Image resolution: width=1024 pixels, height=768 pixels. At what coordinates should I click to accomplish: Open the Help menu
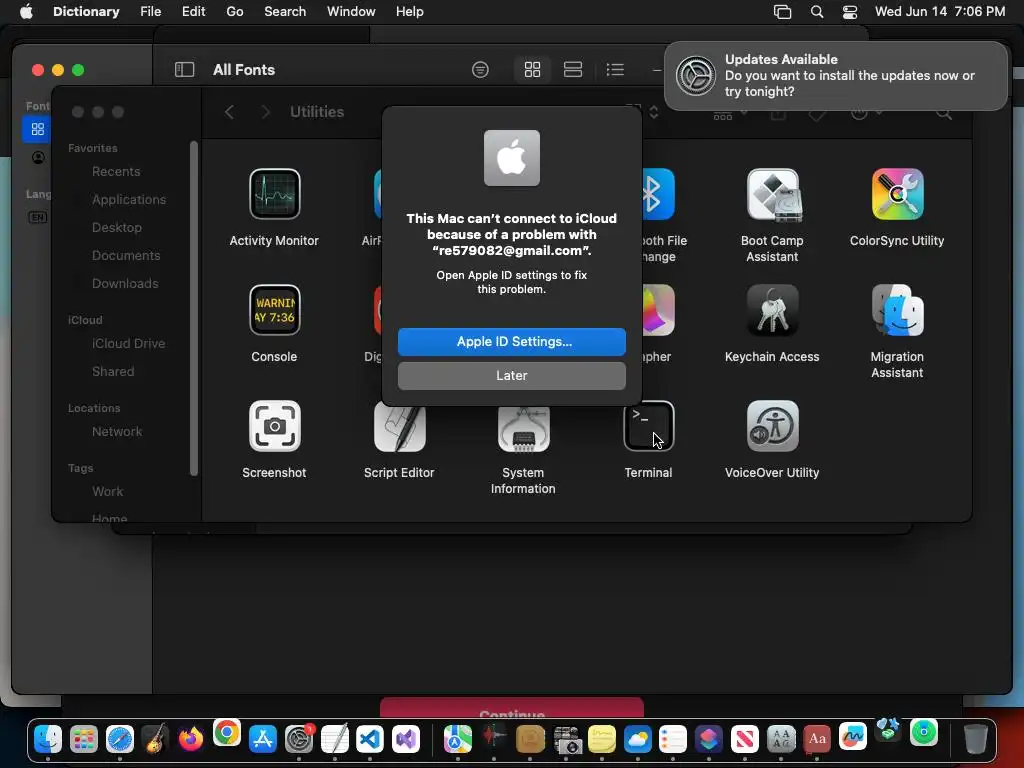coord(409,11)
